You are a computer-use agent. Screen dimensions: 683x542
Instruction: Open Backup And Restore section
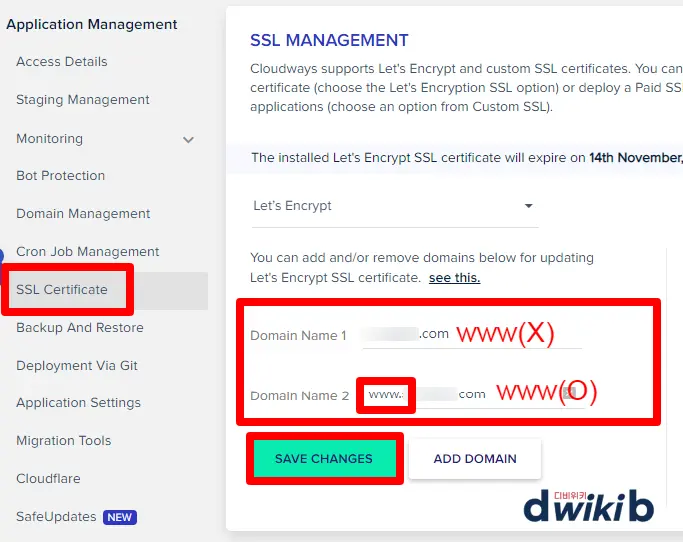point(80,328)
